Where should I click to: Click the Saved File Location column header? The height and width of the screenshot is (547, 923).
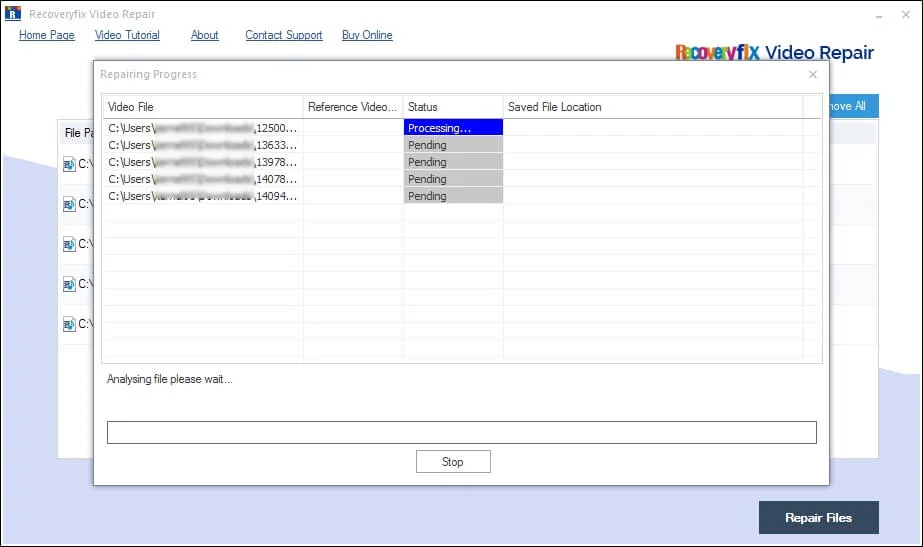point(653,107)
